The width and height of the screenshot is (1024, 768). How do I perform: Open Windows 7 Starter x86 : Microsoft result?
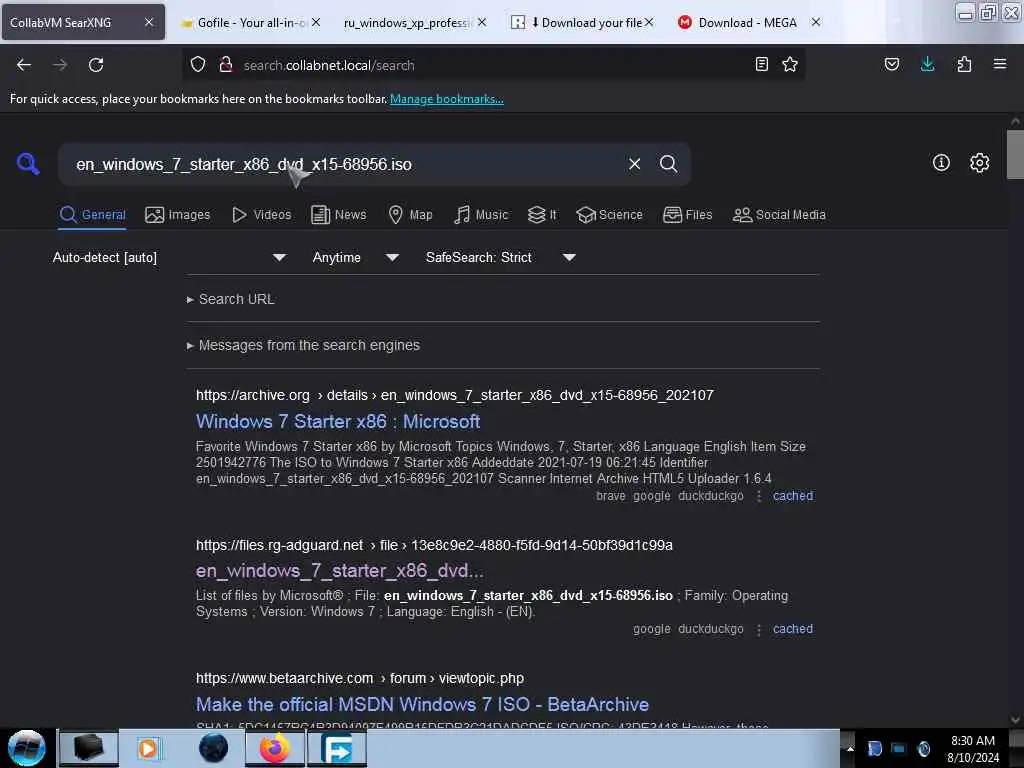coord(338,421)
